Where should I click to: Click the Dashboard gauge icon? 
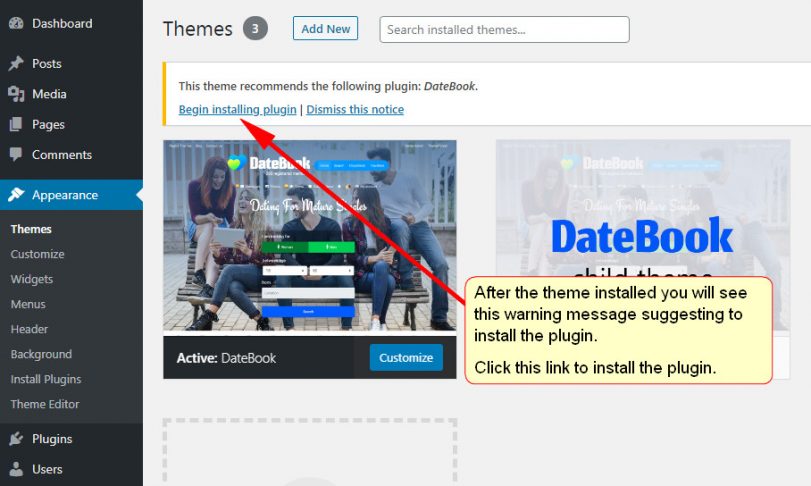pyautogui.click(x=16, y=23)
